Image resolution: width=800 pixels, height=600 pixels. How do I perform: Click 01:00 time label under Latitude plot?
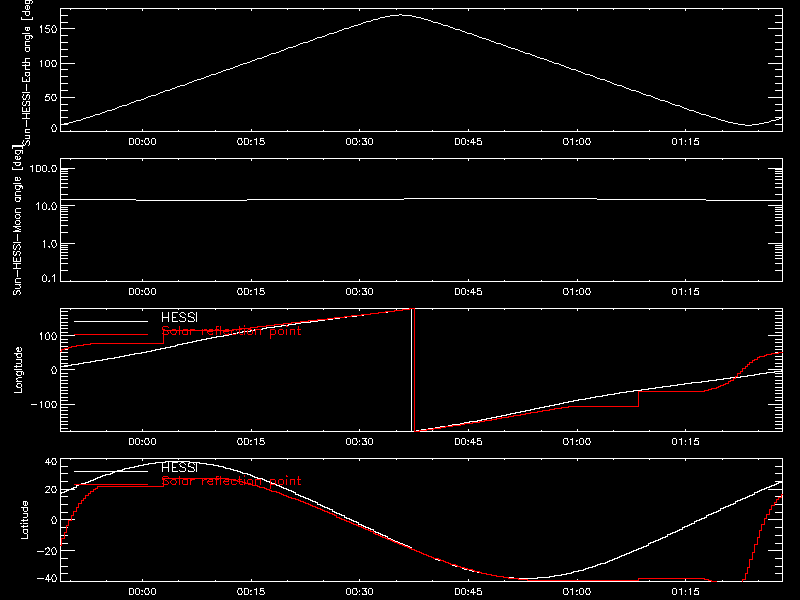(x=577, y=592)
